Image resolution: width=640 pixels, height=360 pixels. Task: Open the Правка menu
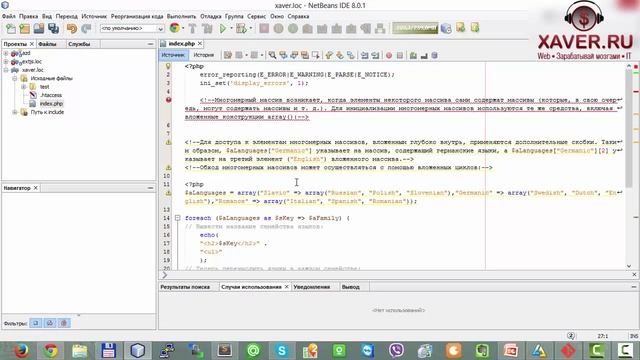click(x=29, y=16)
